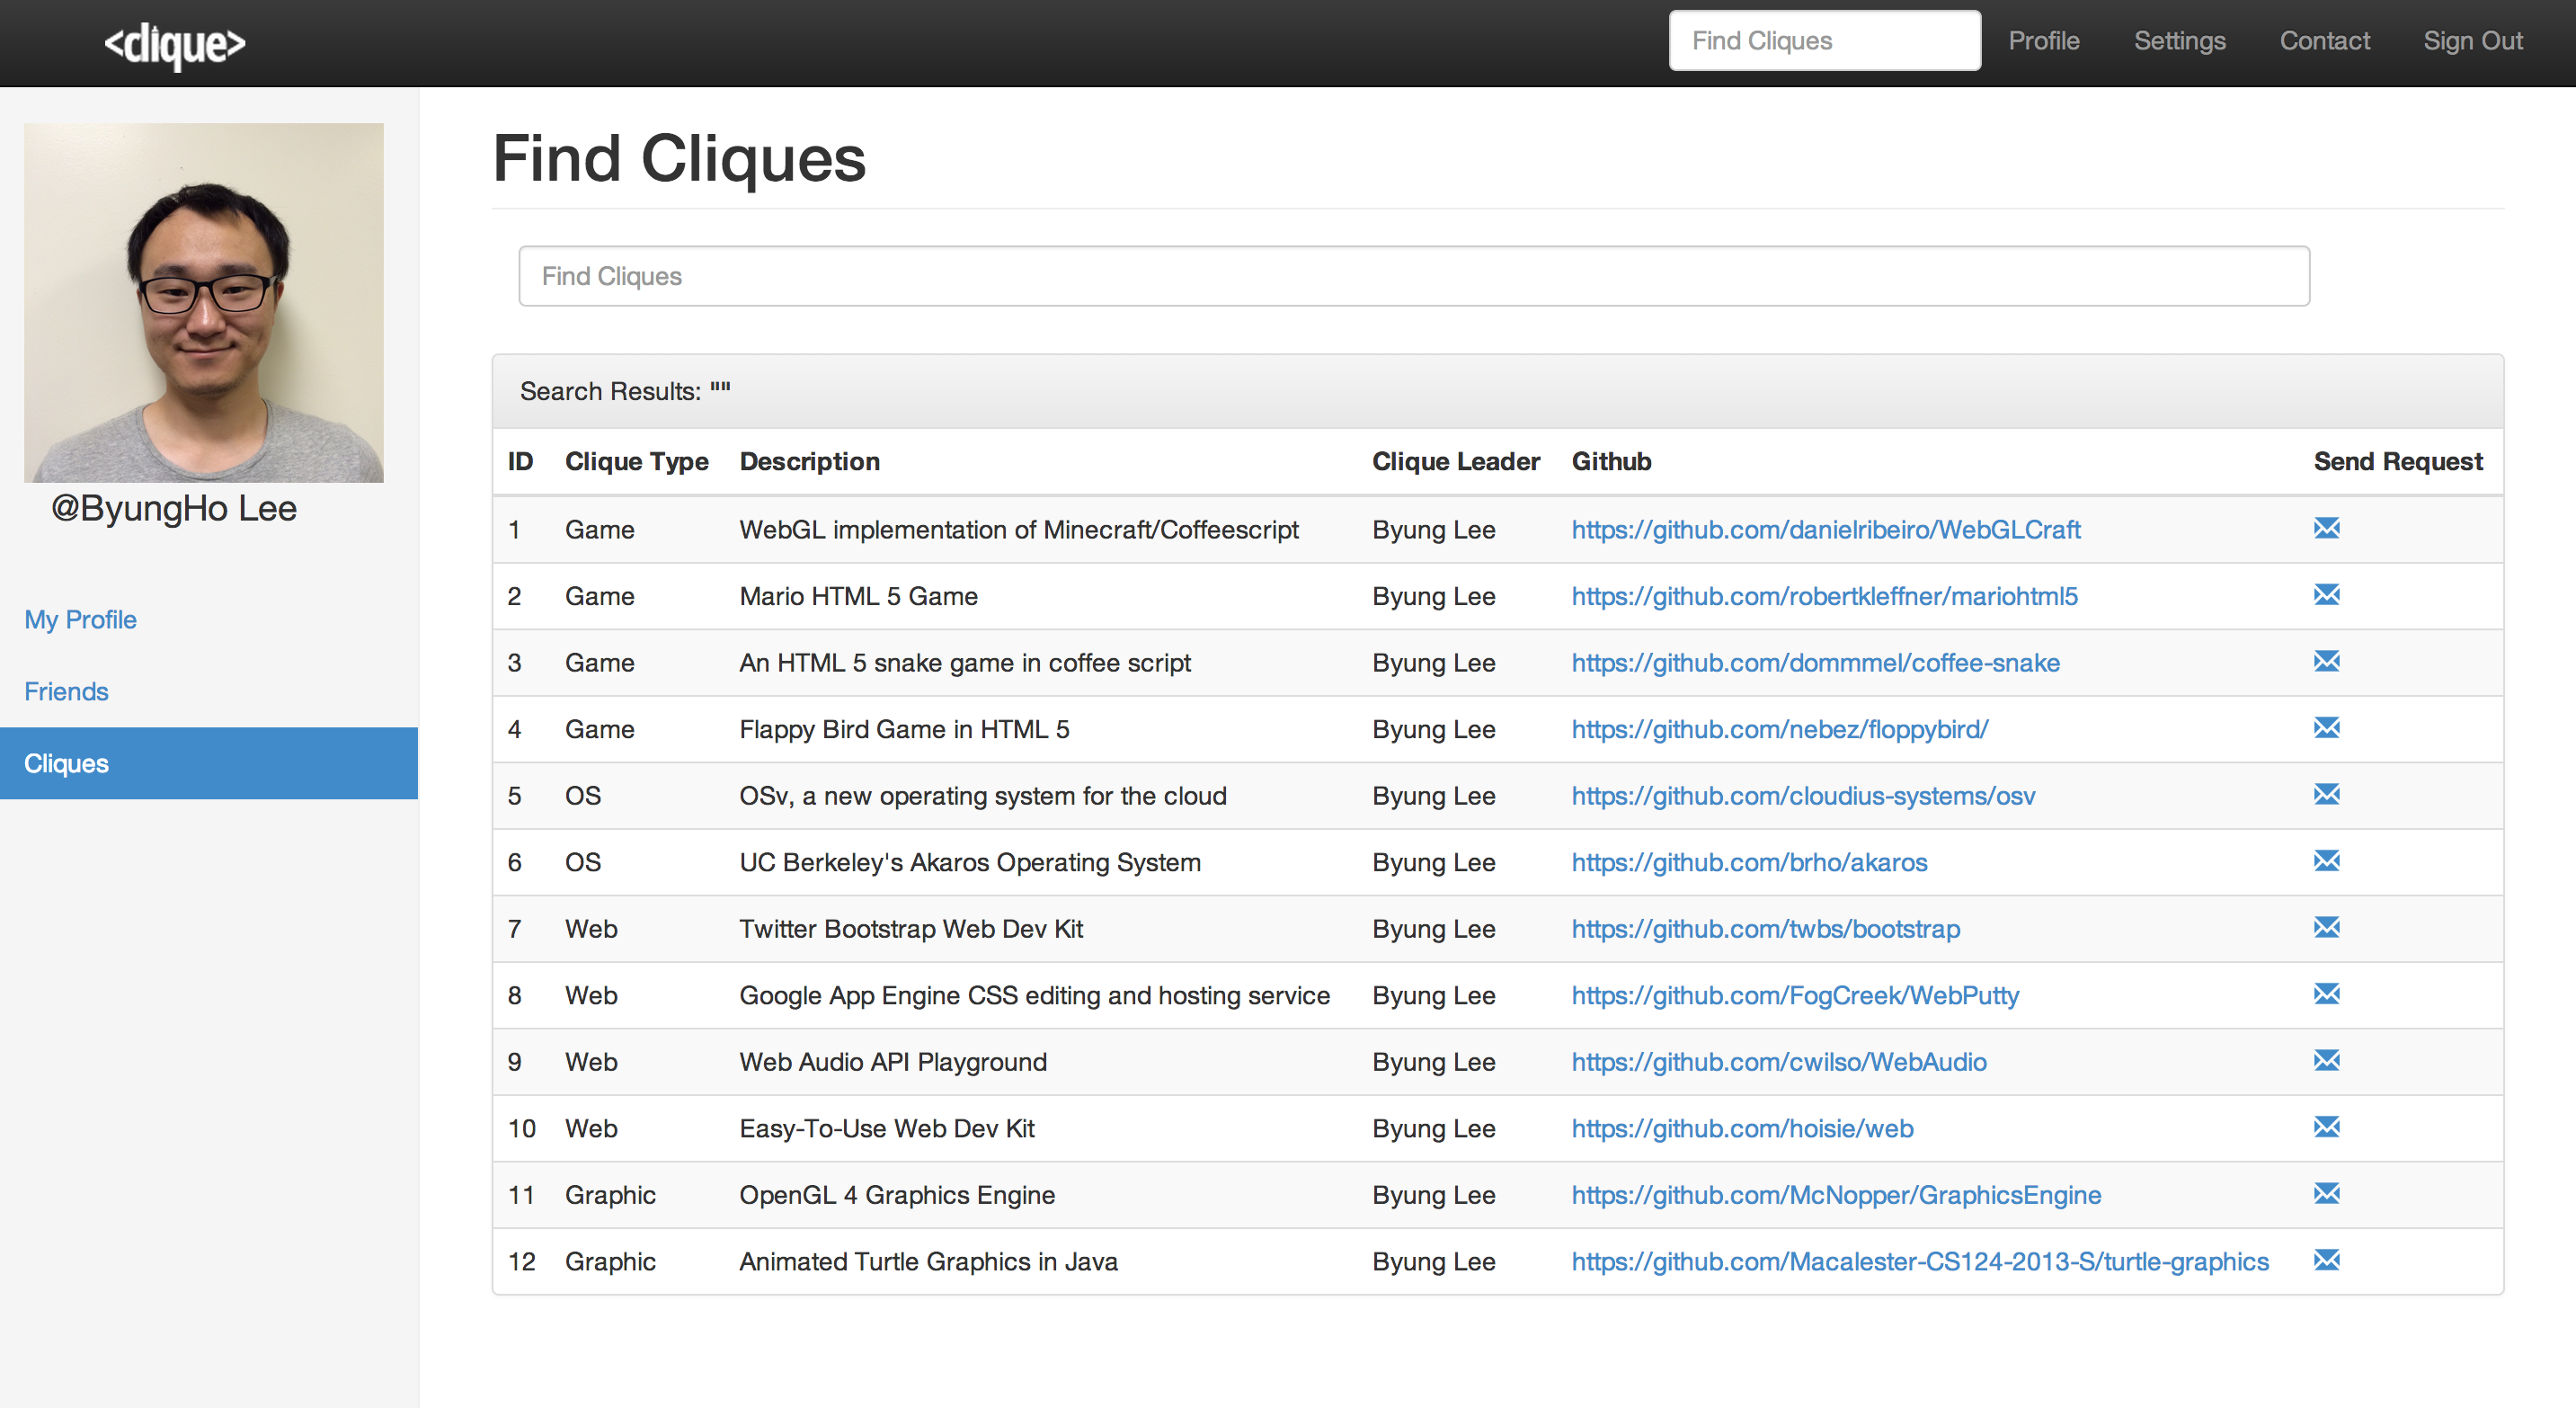2576x1408 pixels.
Task: Send request to Flappy Bird clique
Action: click(x=2326, y=728)
